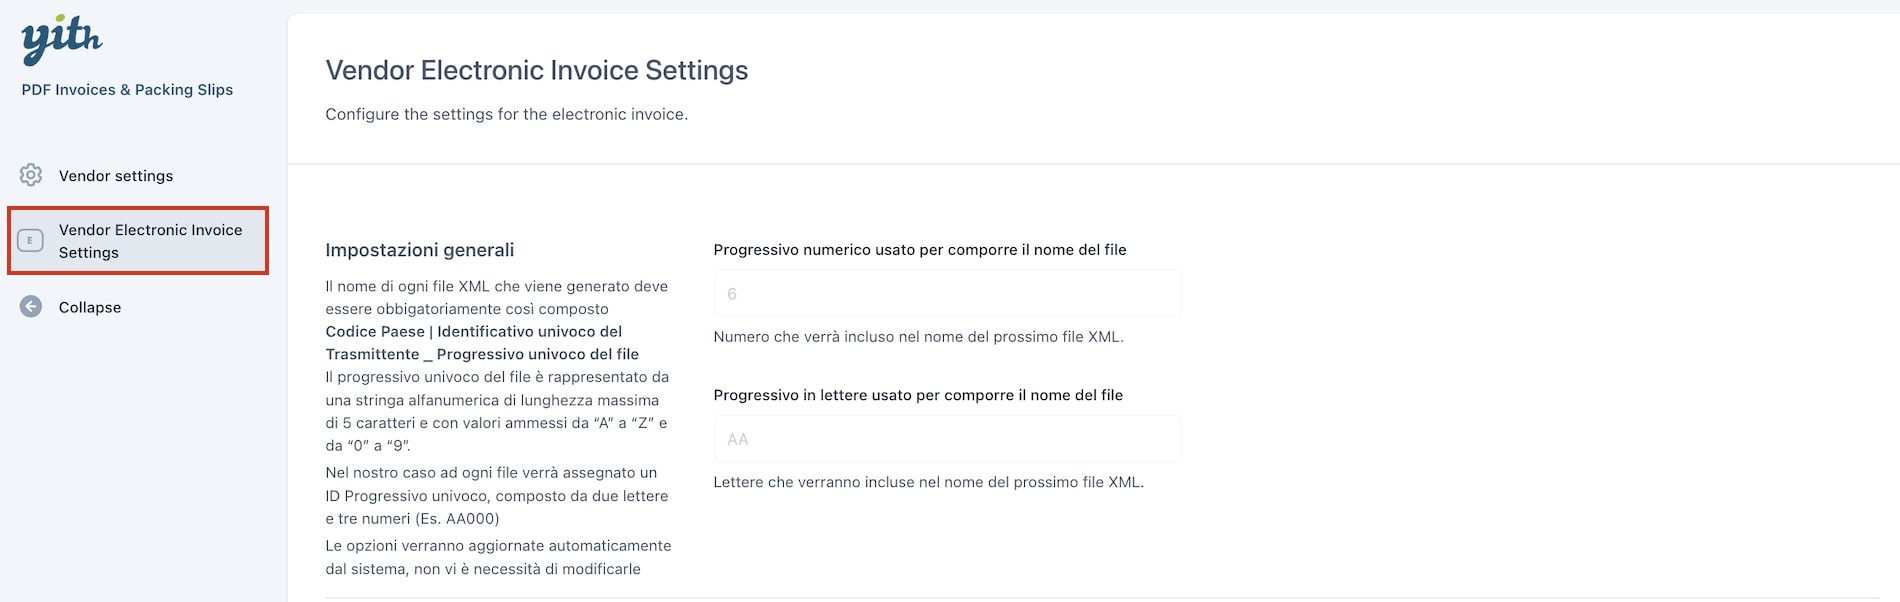Screen dimensions: 1900x602
Task: Click the Vendor Electronic Invoice Settings page heading
Action: click(x=537, y=70)
